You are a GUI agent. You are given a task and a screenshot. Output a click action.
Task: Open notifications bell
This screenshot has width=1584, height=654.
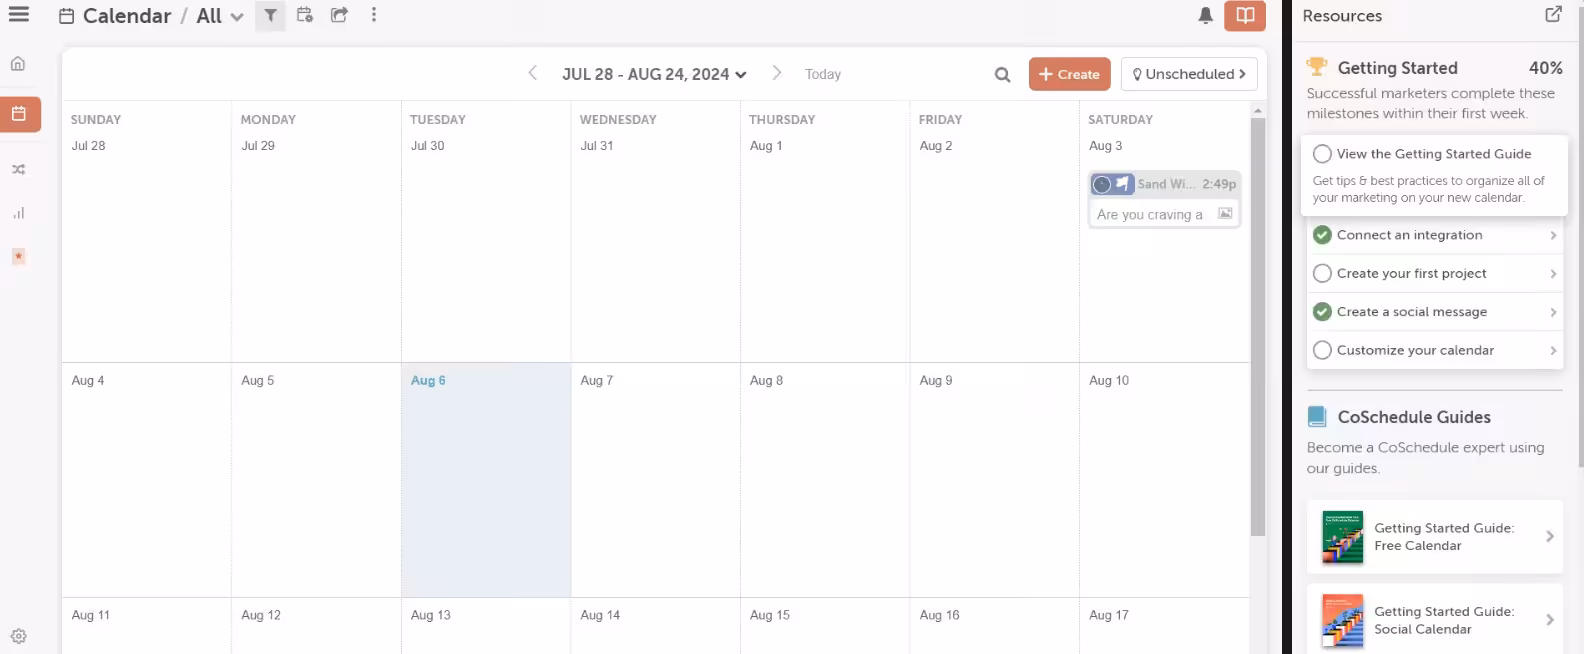1206,15
